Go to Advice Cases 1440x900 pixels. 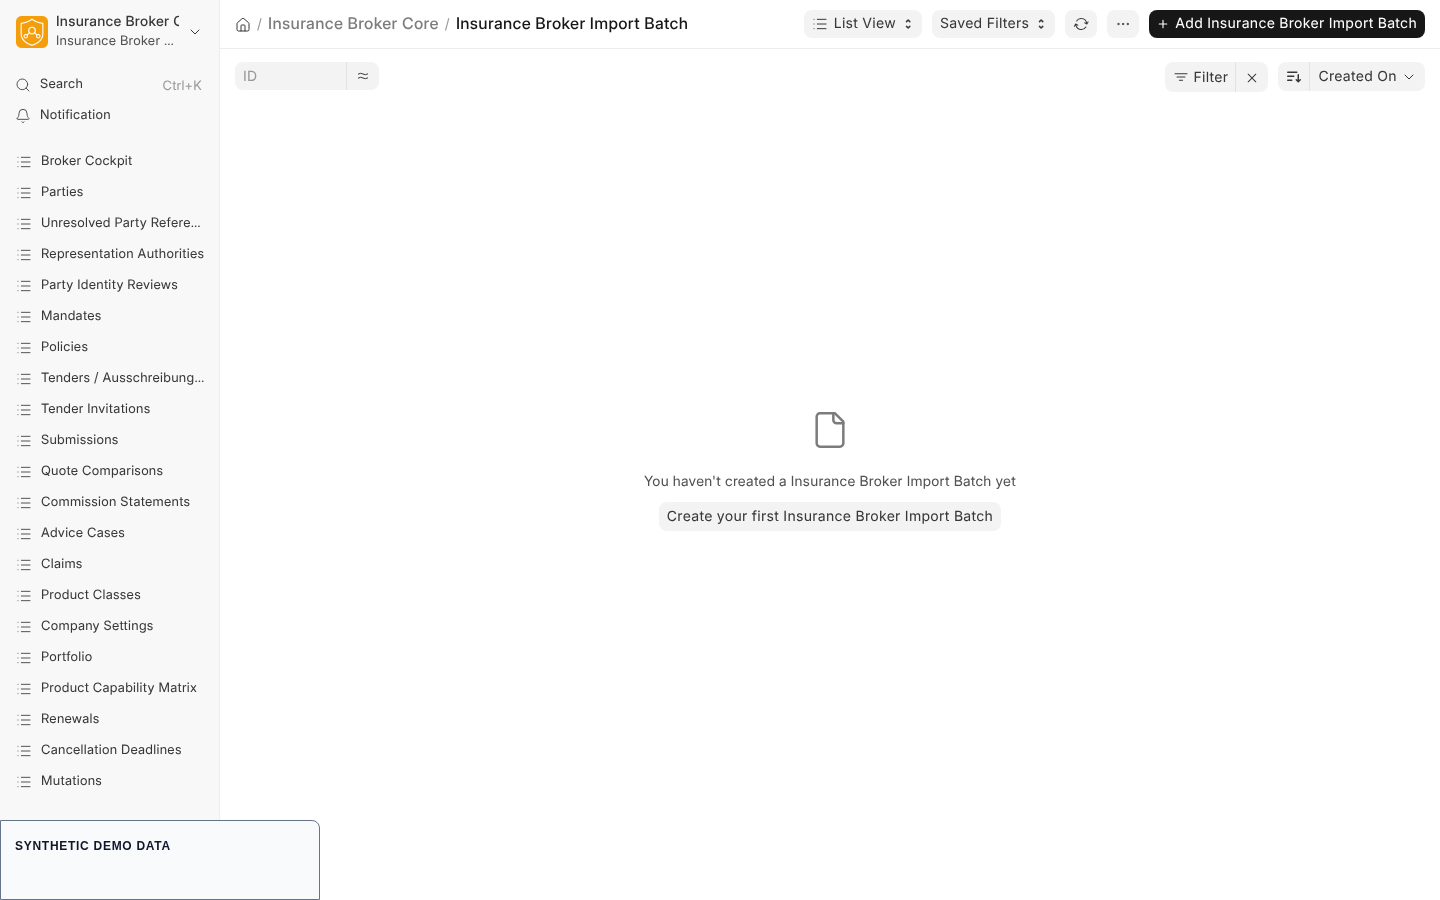tap(109, 533)
